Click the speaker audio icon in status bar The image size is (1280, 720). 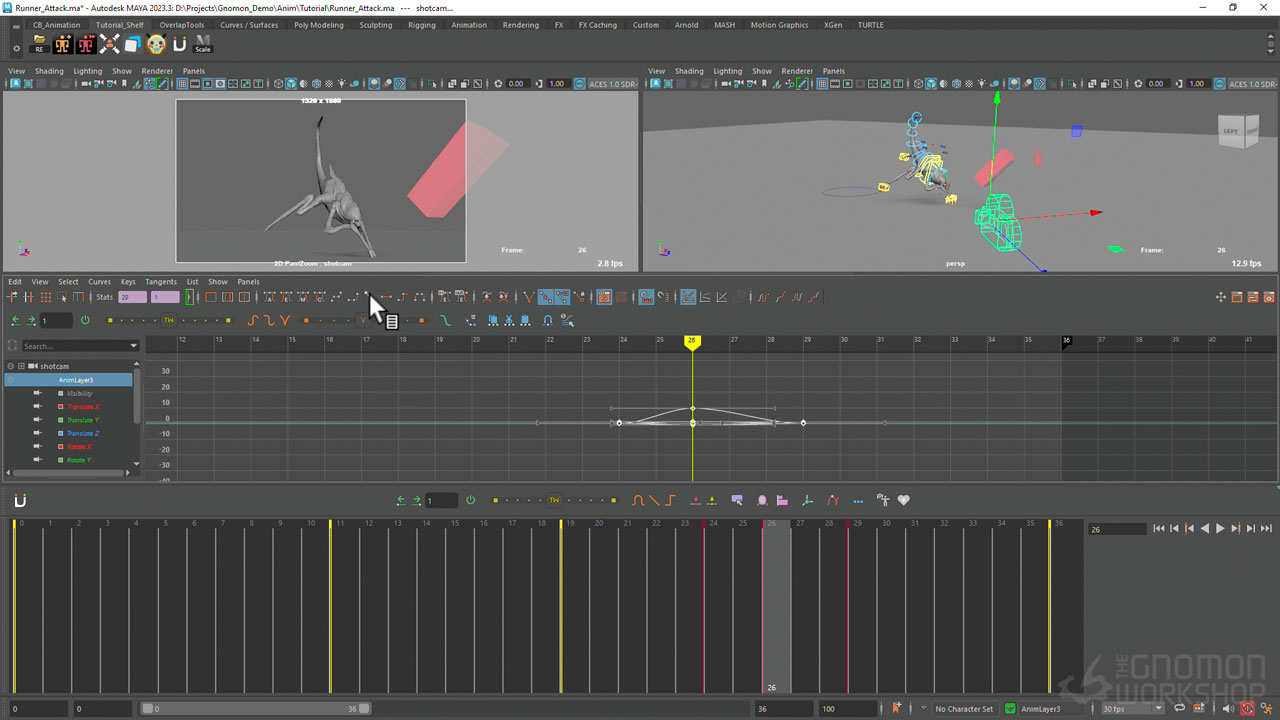1229,709
